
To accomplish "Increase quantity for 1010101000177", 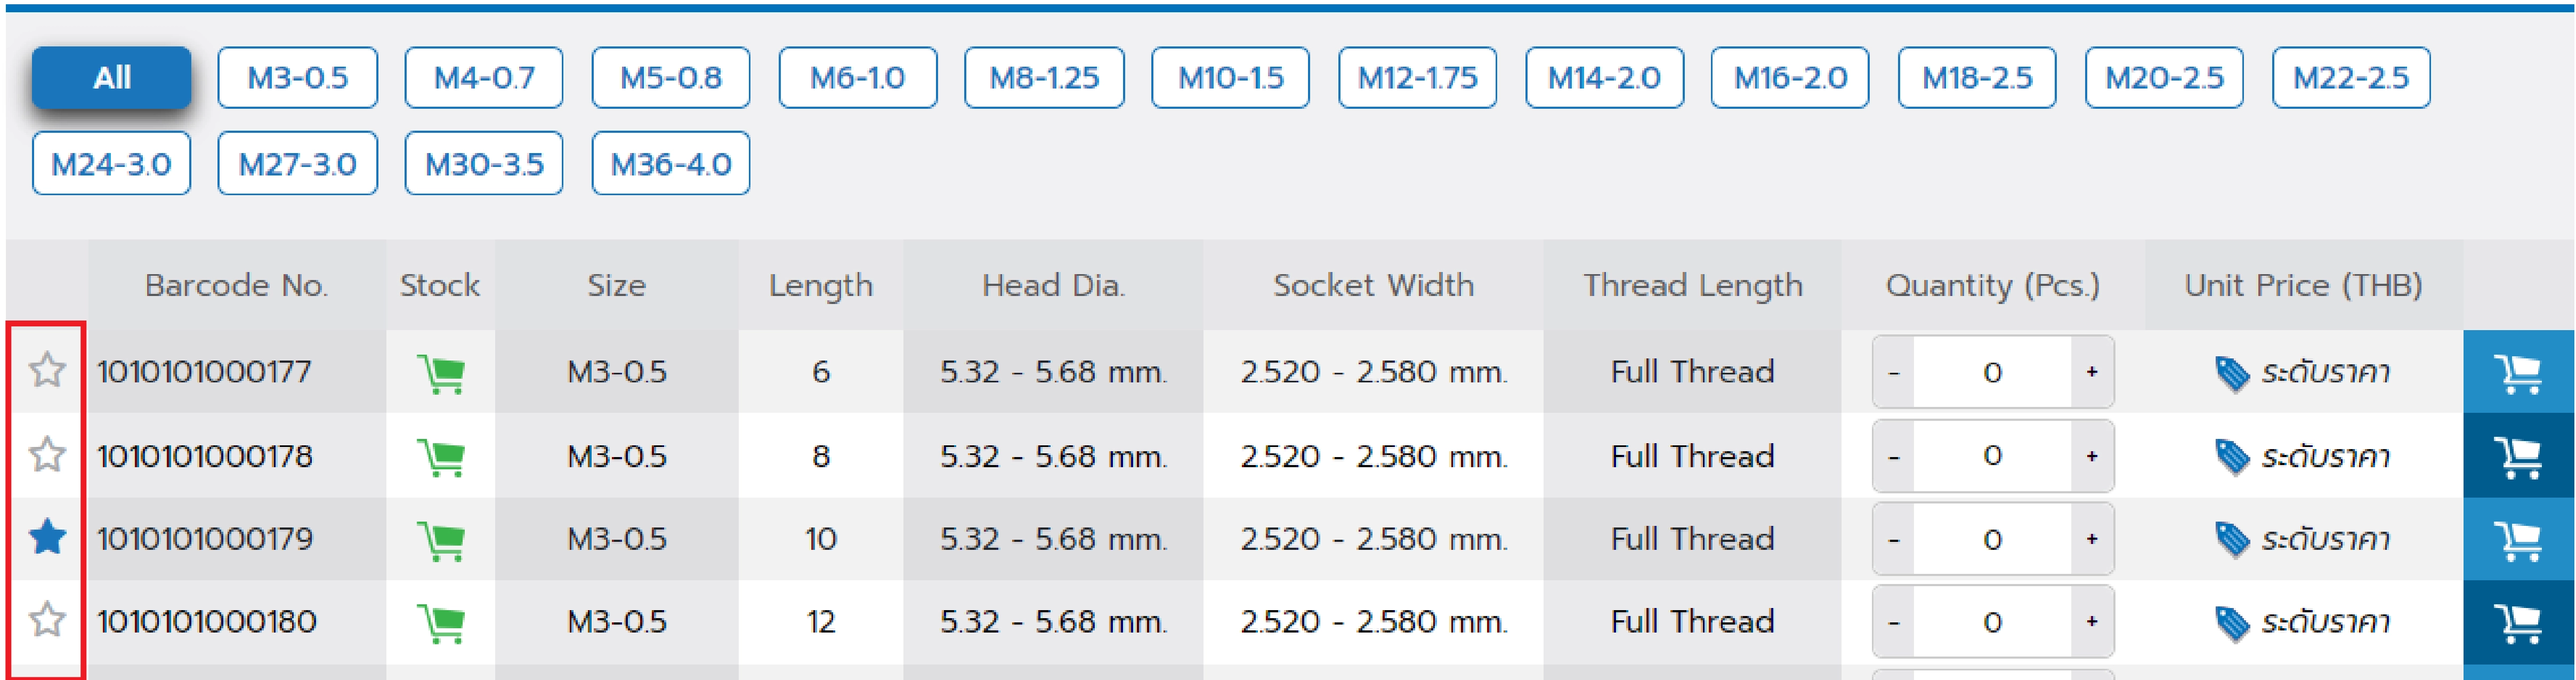I will click(2091, 372).
